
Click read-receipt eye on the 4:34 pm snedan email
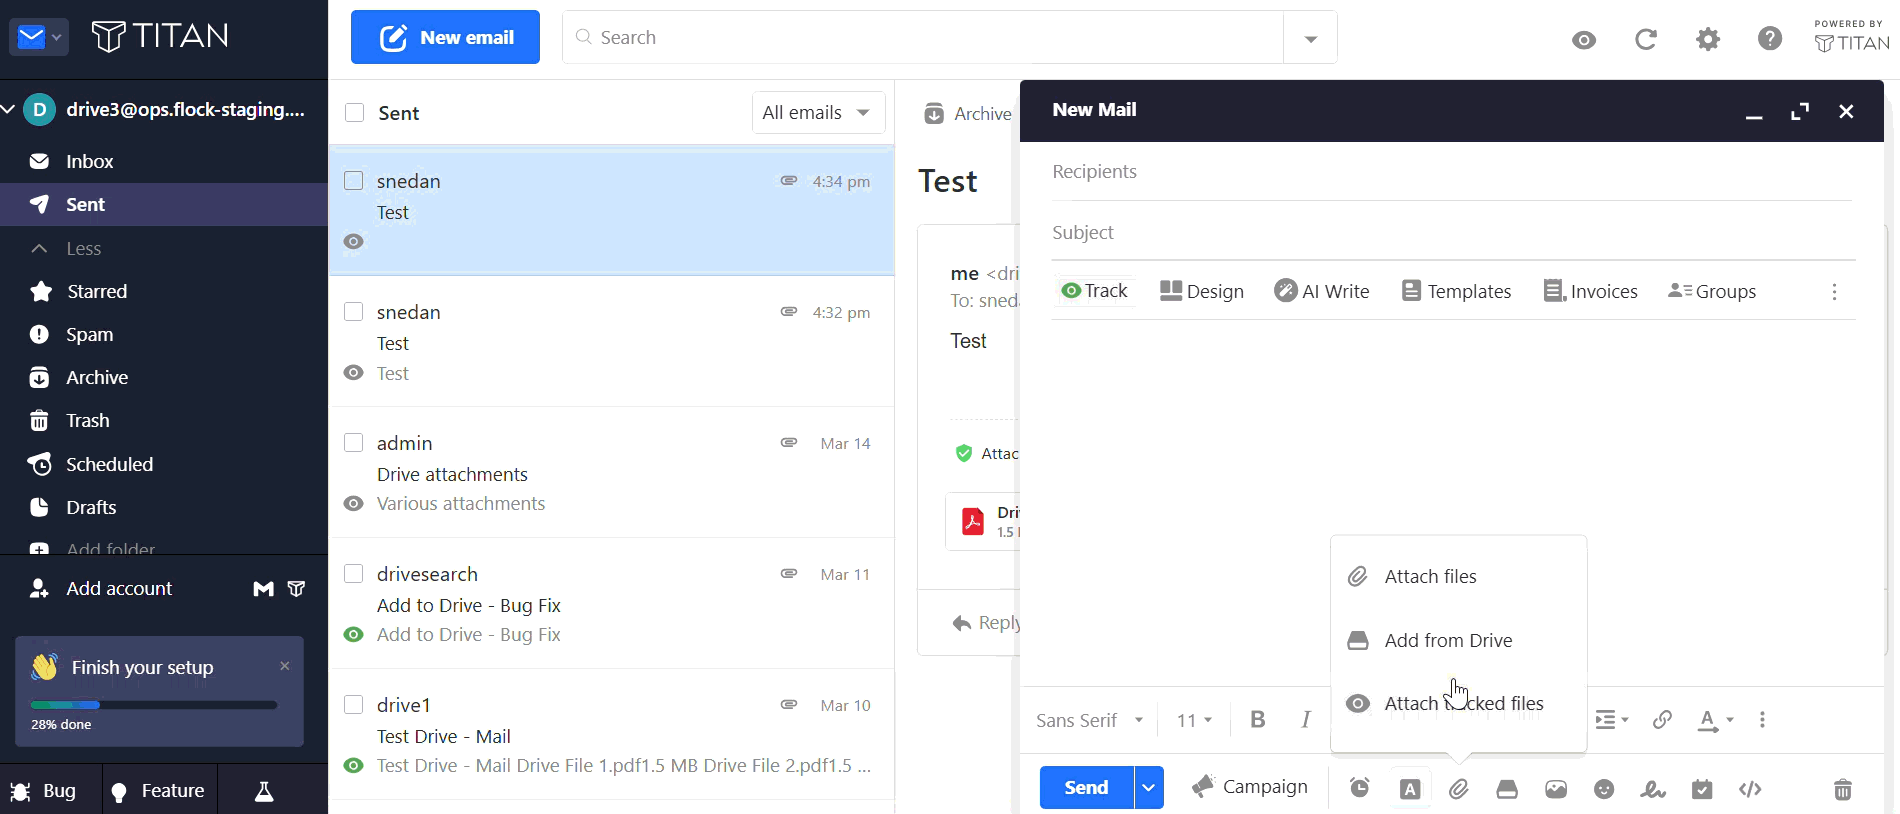point(353,242)
